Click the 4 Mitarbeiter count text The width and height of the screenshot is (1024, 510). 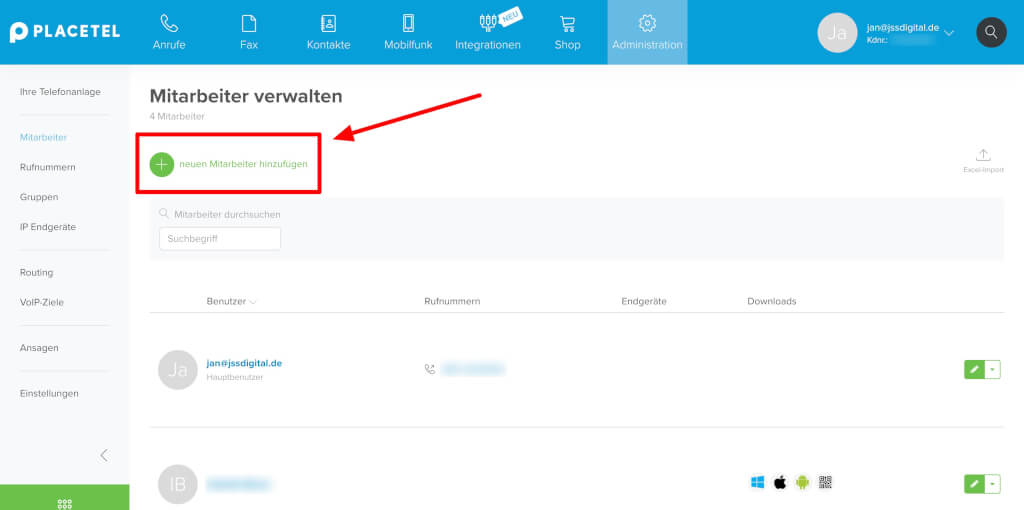pyautogui.click(x=177, y=117)
